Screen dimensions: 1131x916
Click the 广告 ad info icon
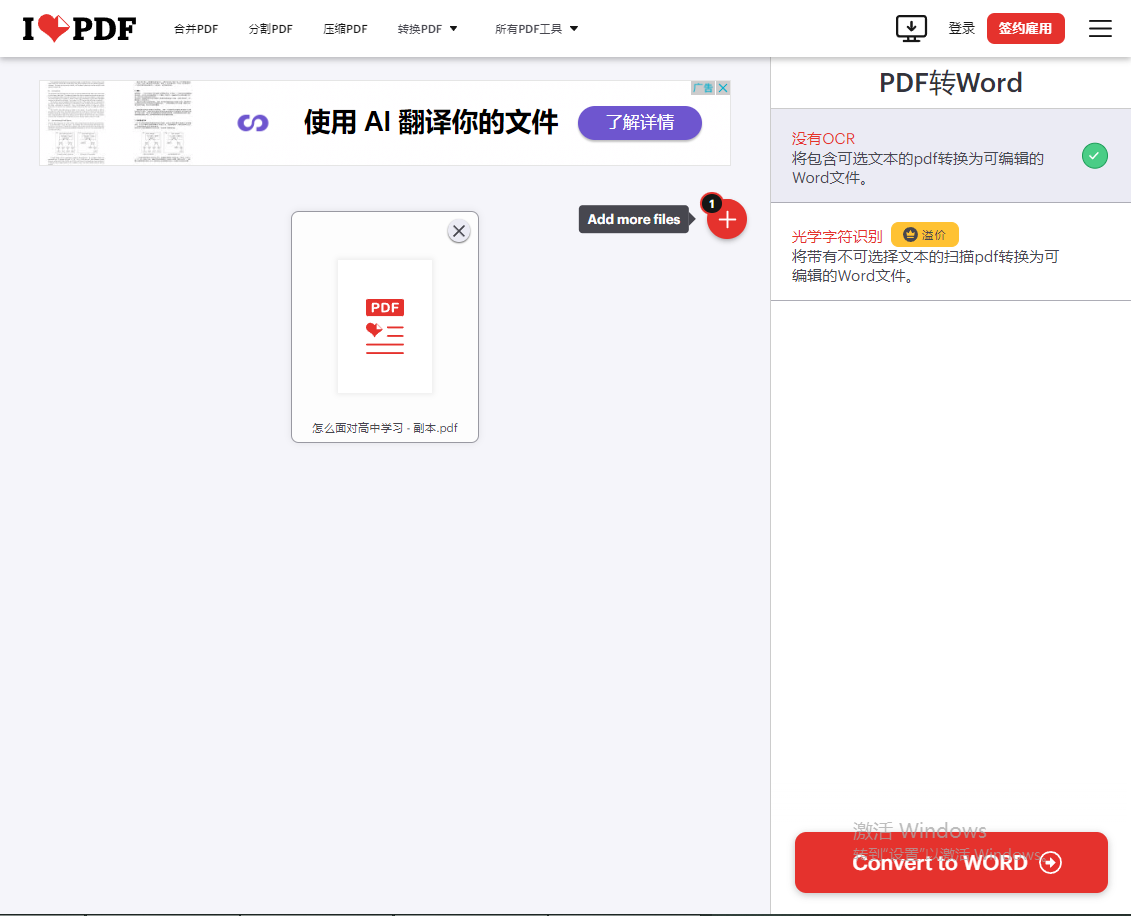click(703, 88)
